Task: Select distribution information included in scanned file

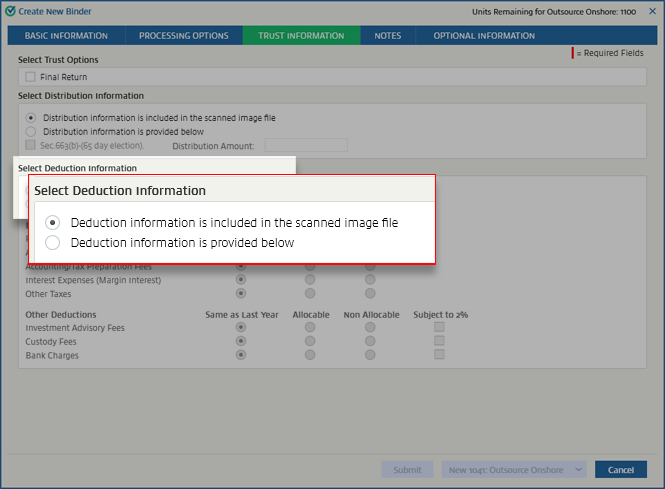Action: (31, 117)
